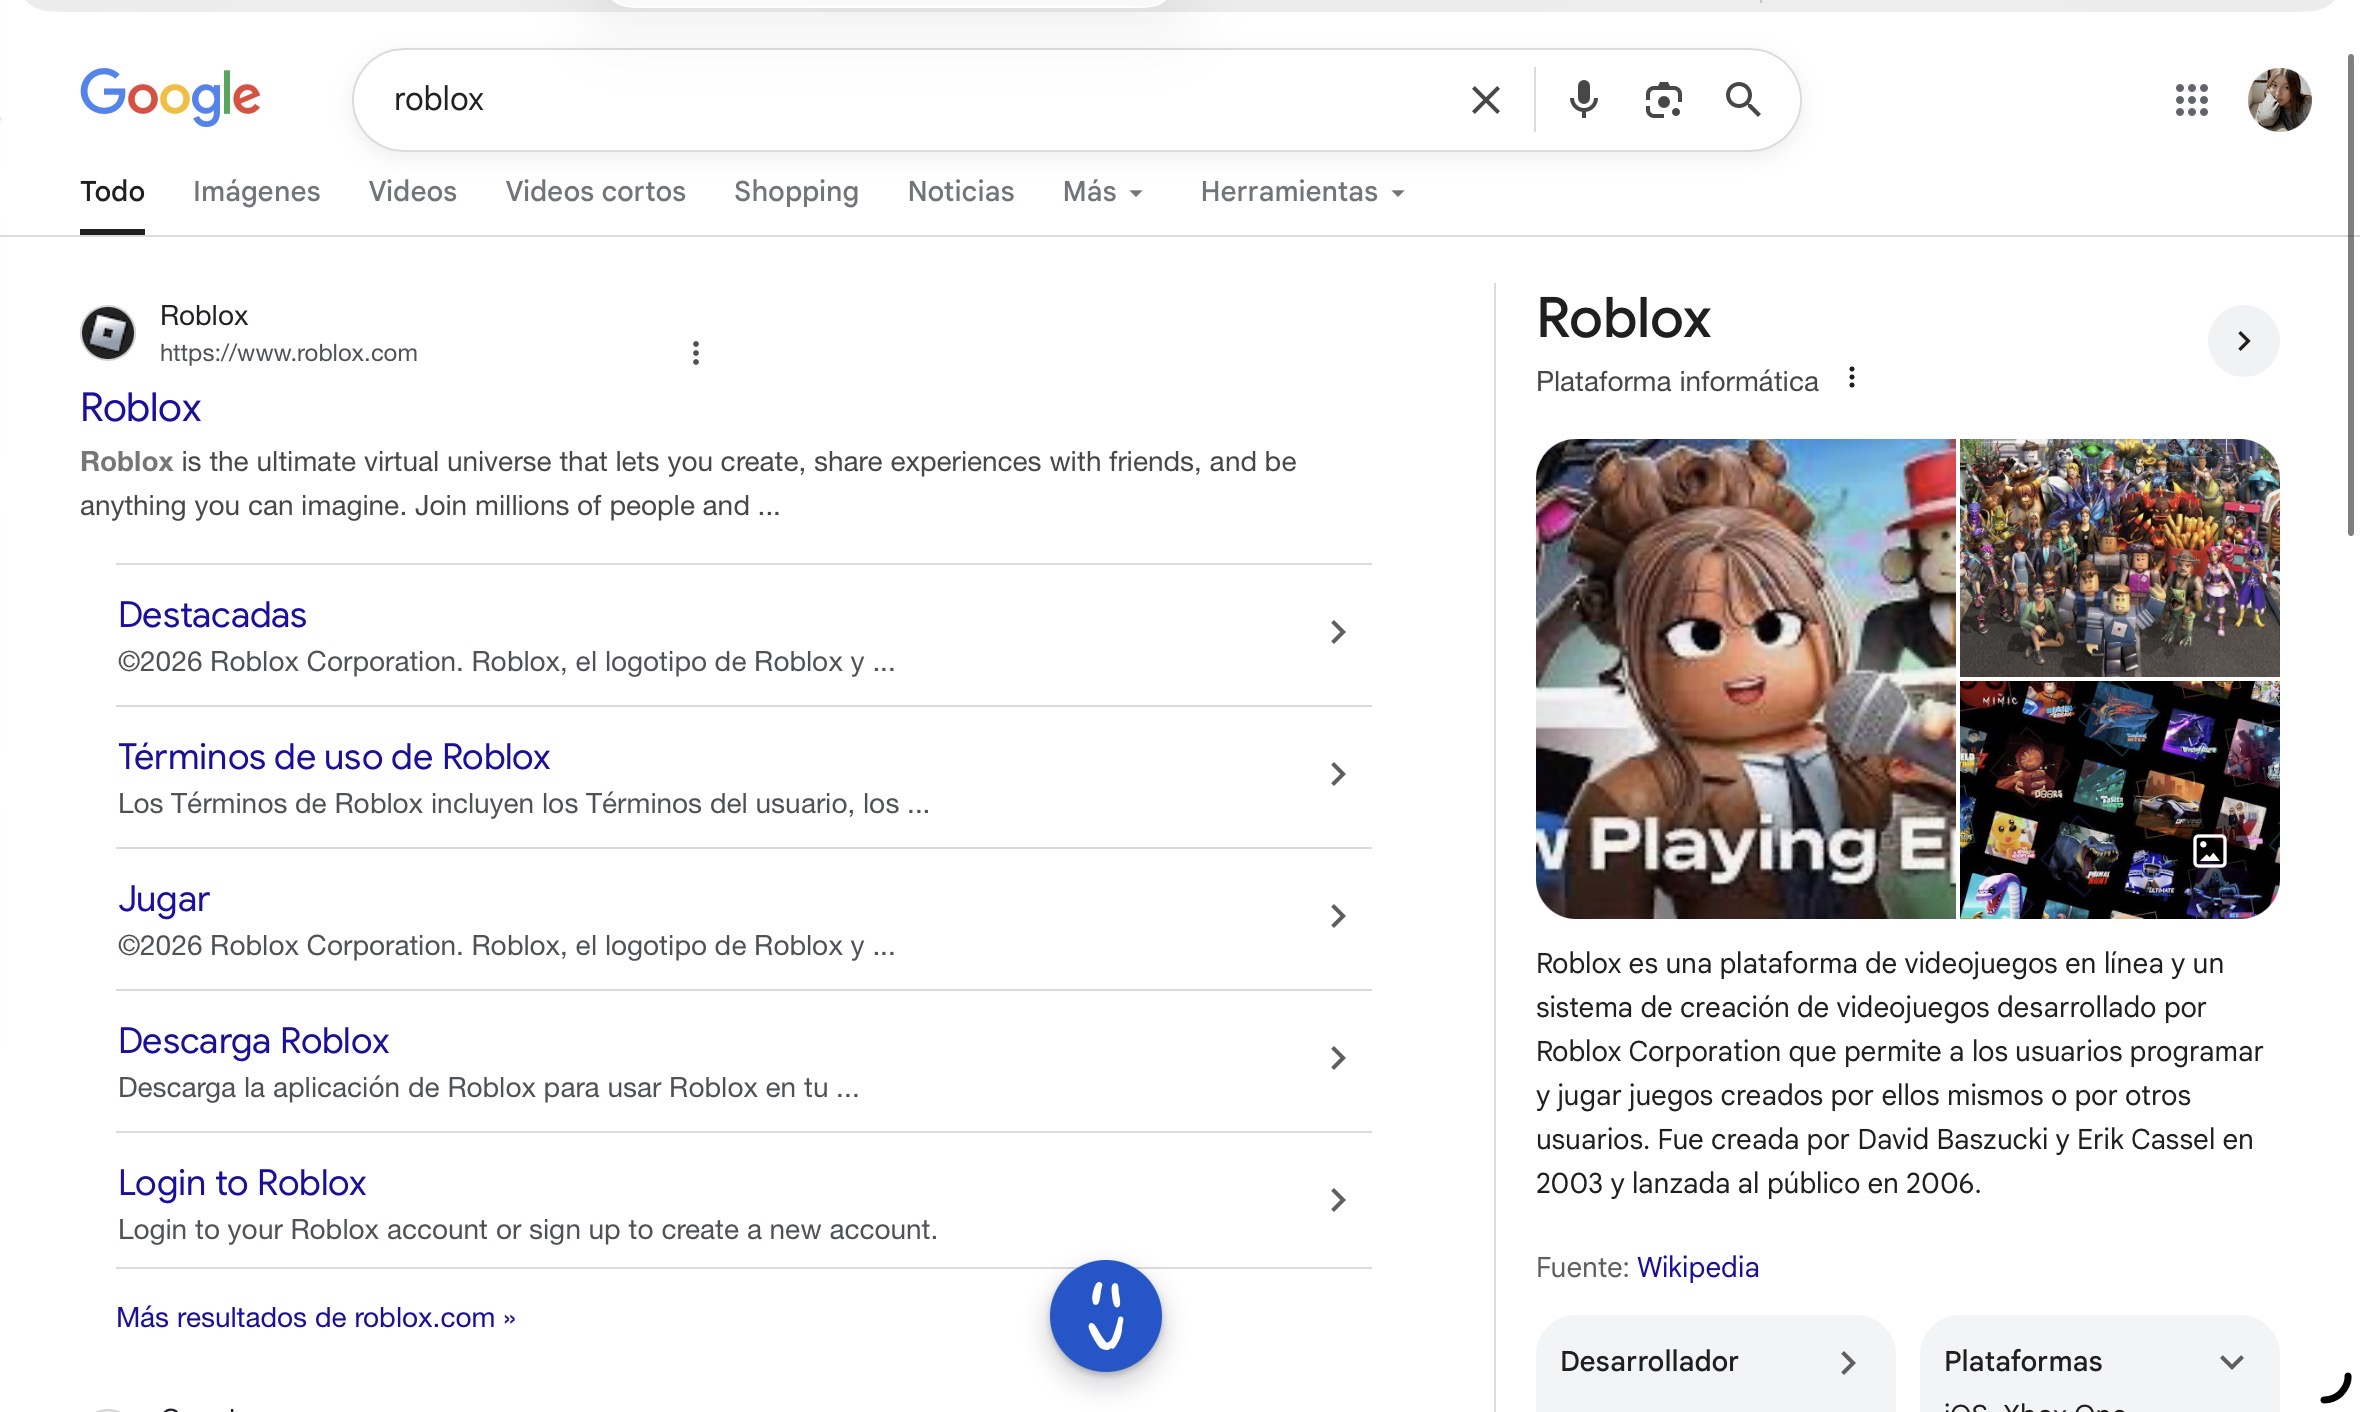Click inside the roblox search field
This screenshot has width=2360, height=1412.
coord(900,100)
